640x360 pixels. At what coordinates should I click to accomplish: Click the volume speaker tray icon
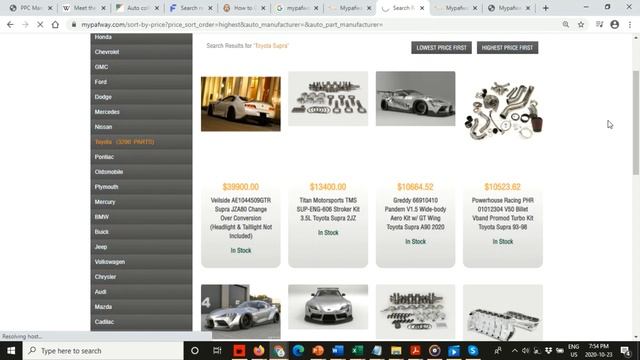point(526,351)
